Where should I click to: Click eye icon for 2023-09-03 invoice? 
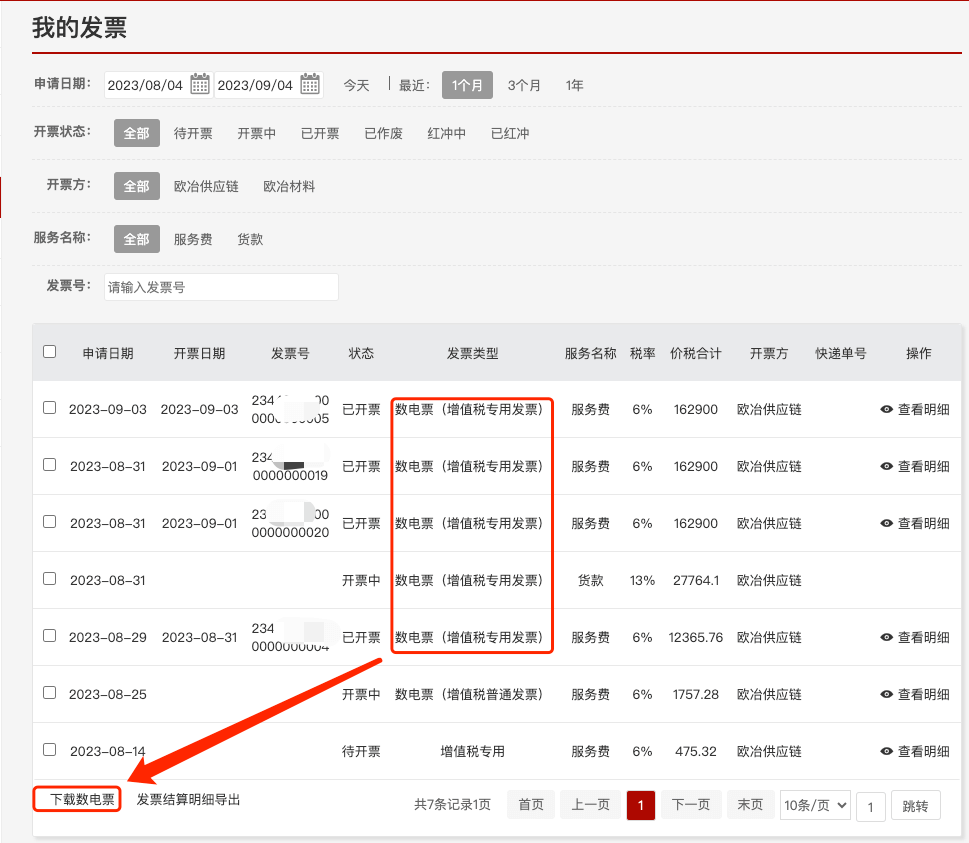pyautogui.click(x=887, y=410)
